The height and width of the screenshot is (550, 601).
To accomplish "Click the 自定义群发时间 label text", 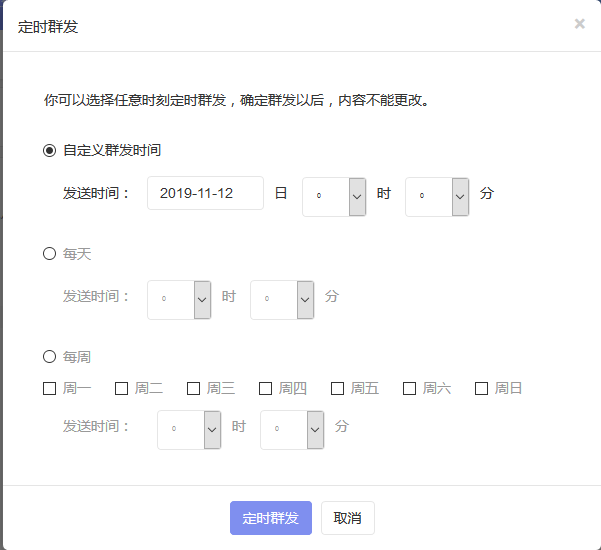I will coord(112,150).
